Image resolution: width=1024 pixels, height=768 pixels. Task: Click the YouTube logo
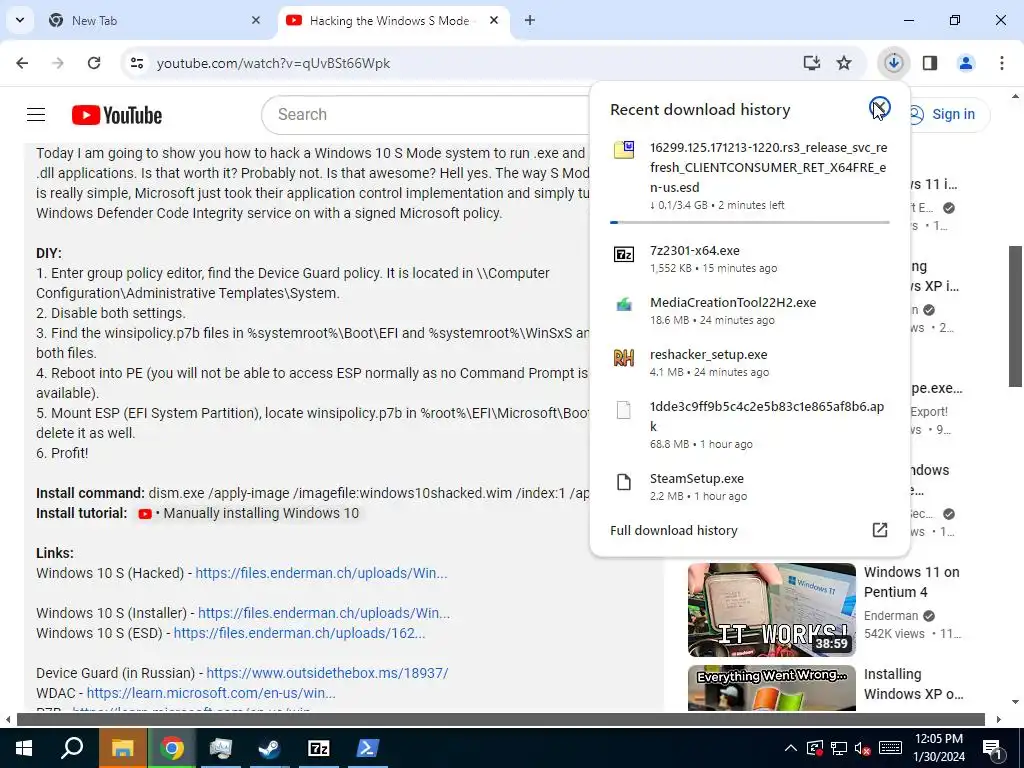117,115
